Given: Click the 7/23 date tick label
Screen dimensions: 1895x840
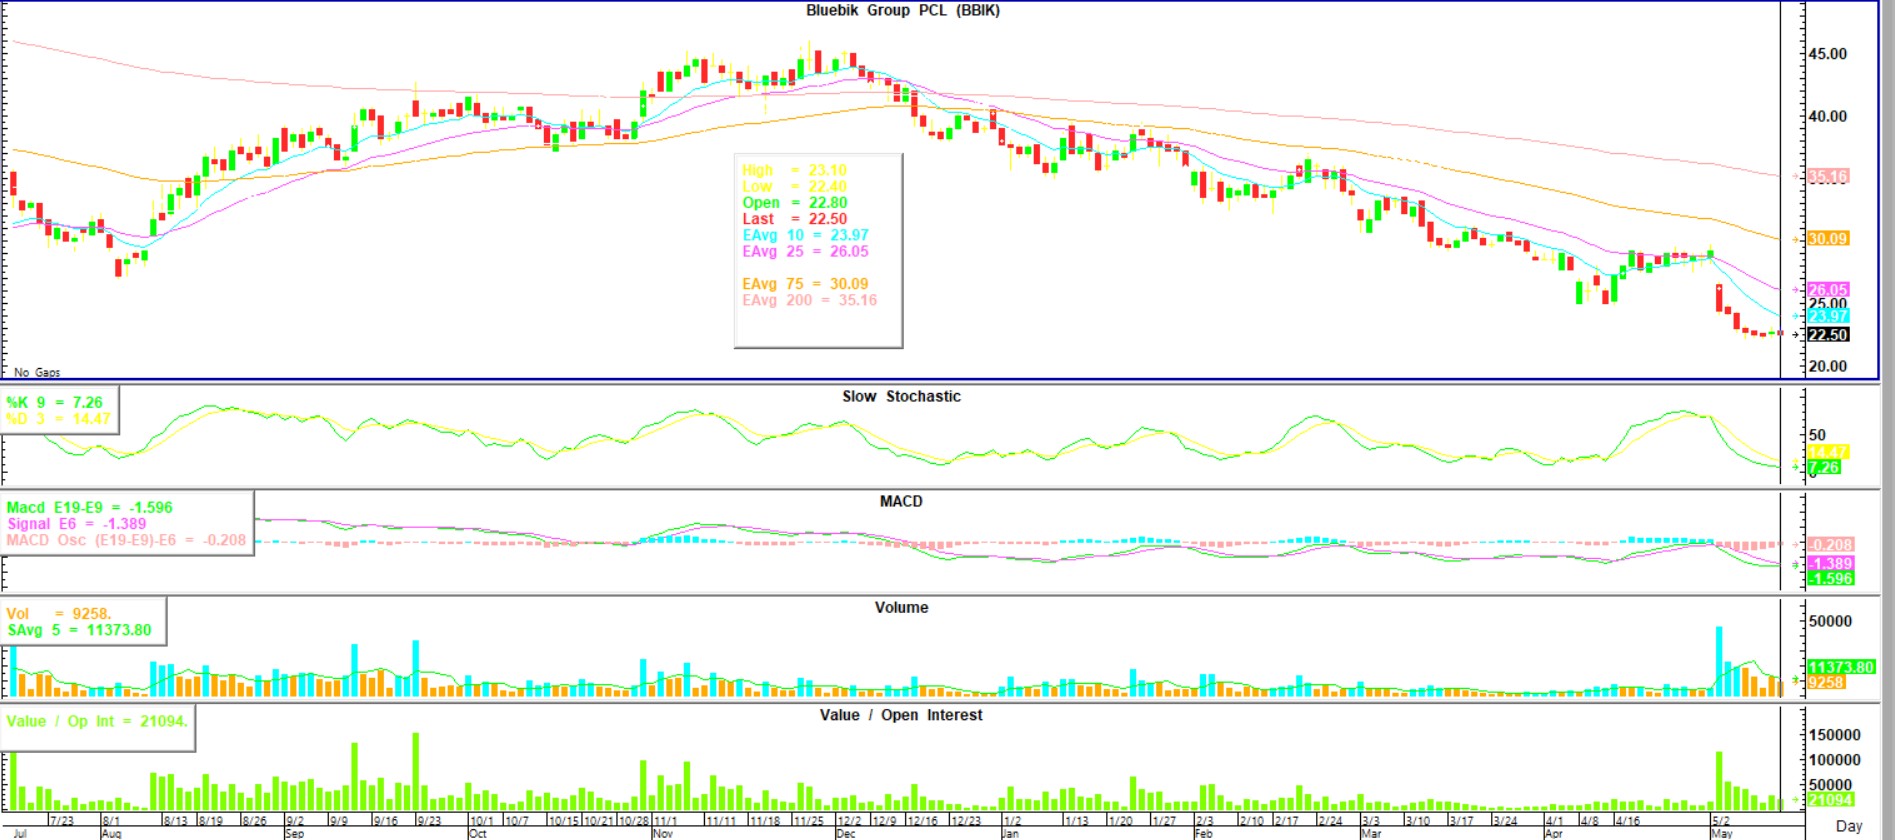Looking at the screenshot, I should (x=62, y=821).
